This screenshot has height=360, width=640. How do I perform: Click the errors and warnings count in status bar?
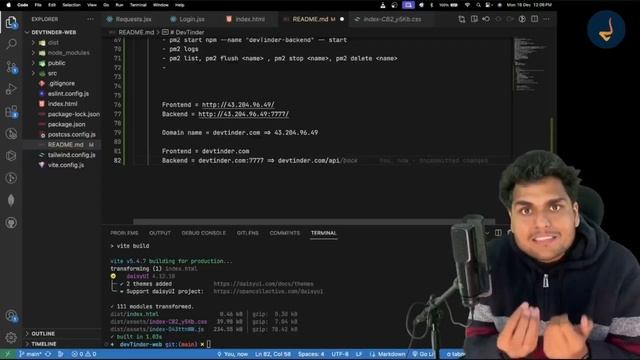pos(84,354)
